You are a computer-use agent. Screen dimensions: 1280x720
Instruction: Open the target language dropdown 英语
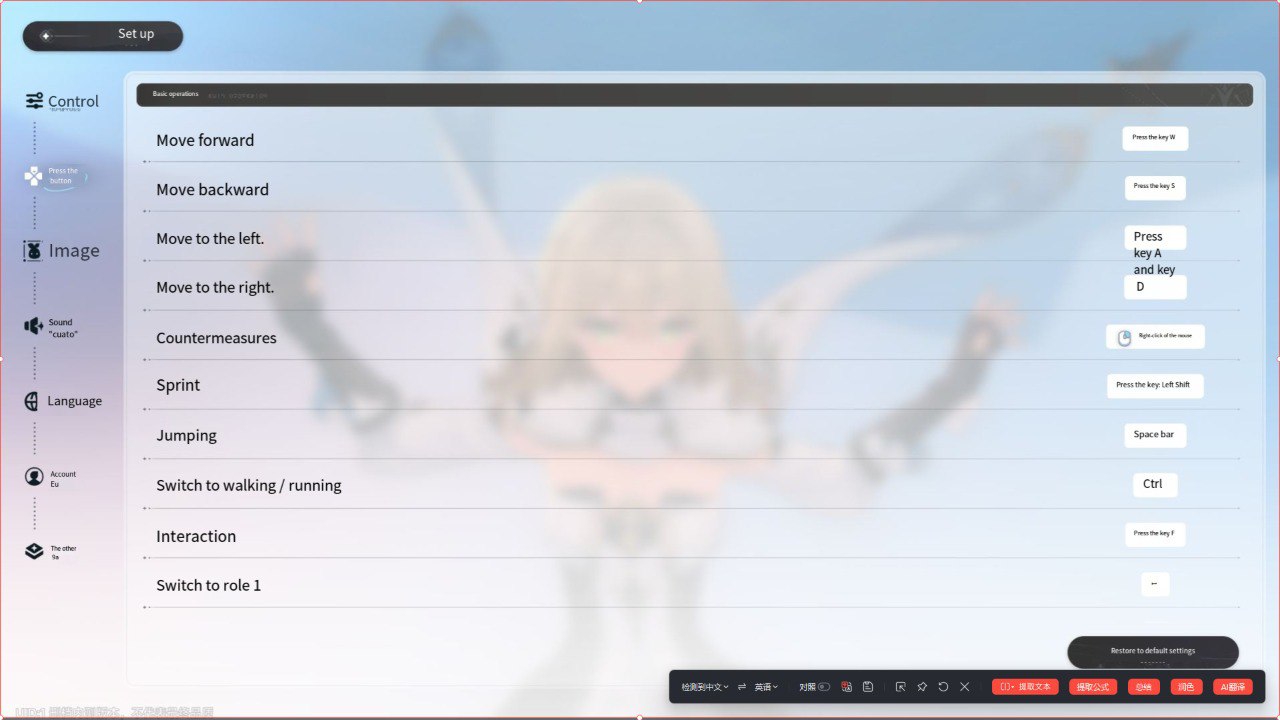(766, 687)
